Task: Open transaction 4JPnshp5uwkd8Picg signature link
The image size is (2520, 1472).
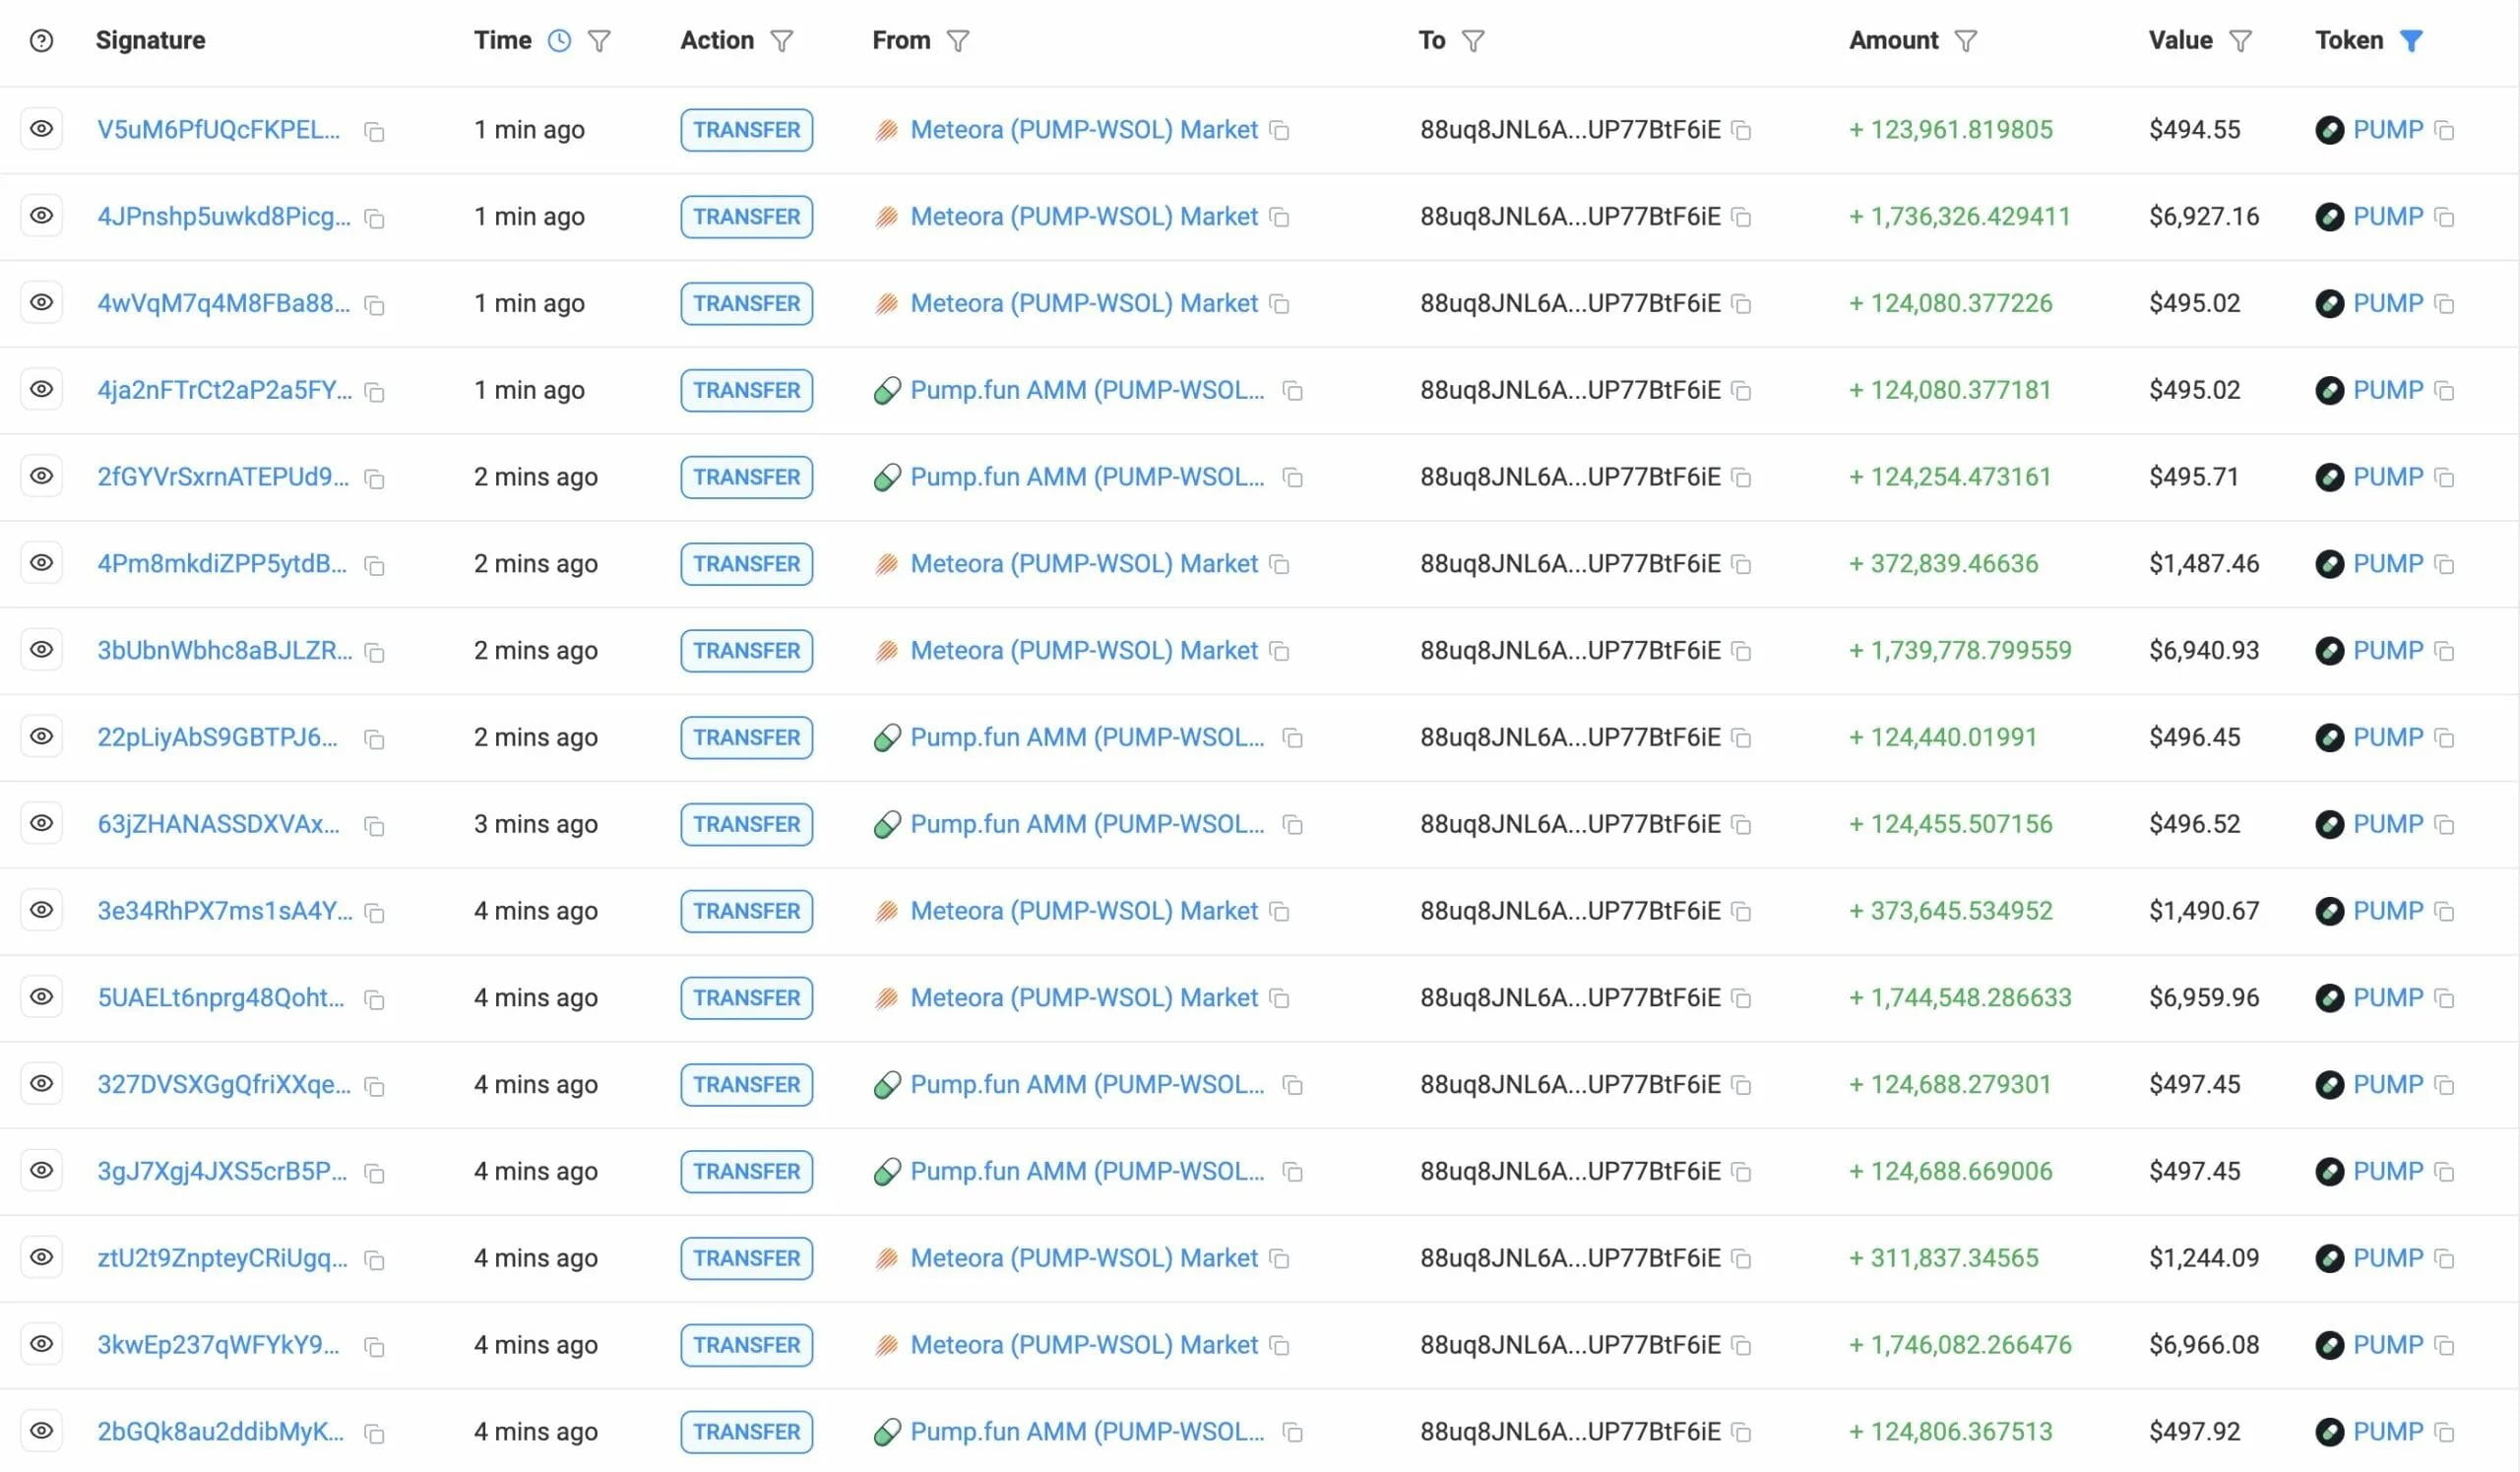Action: pos(224,216)
